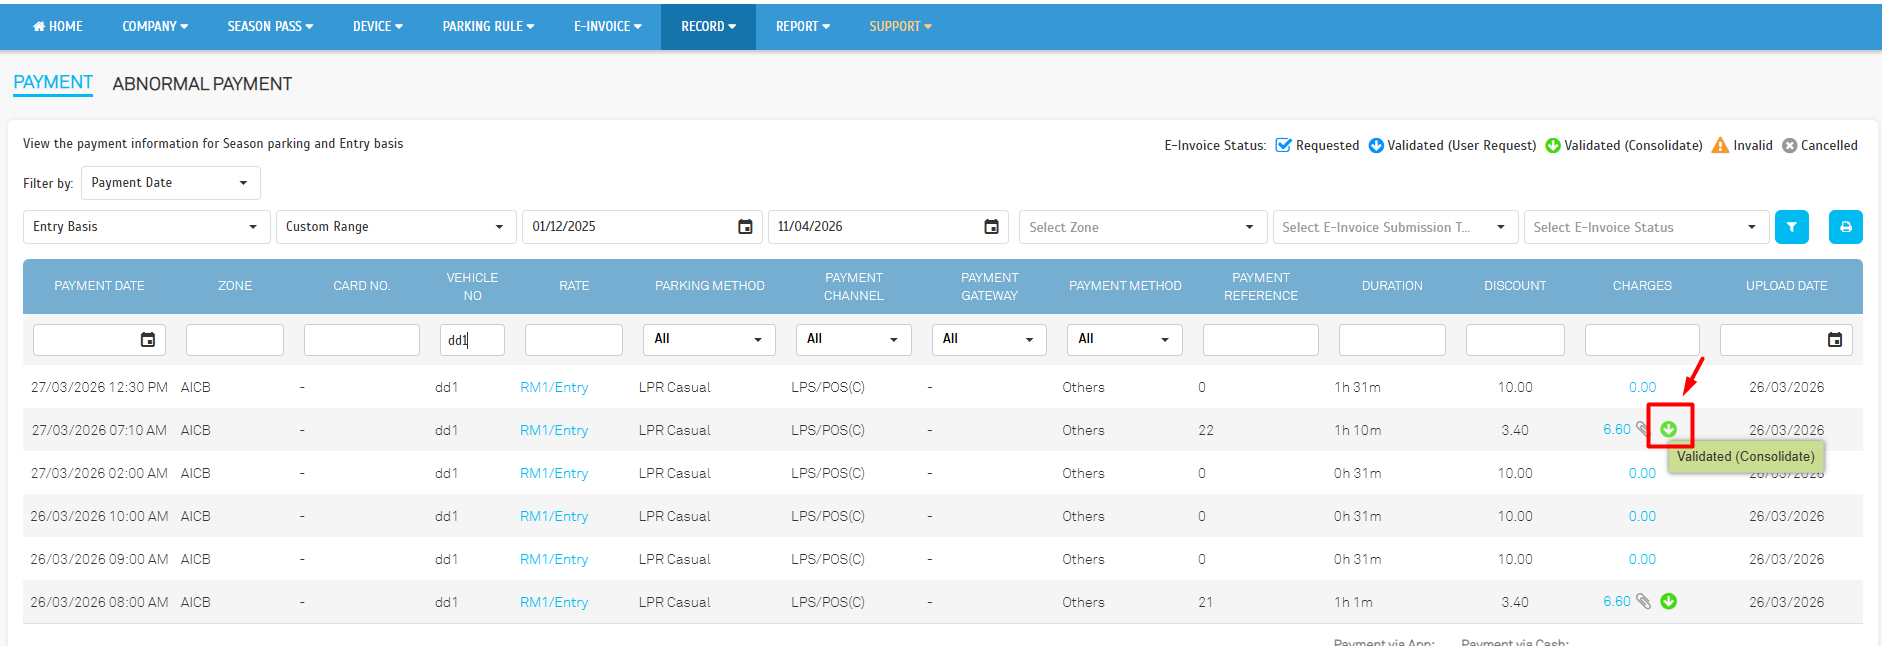Open the Select Zone dropdown
This screenshot has height=646, width=1882.
click(x=1141, y=227)
